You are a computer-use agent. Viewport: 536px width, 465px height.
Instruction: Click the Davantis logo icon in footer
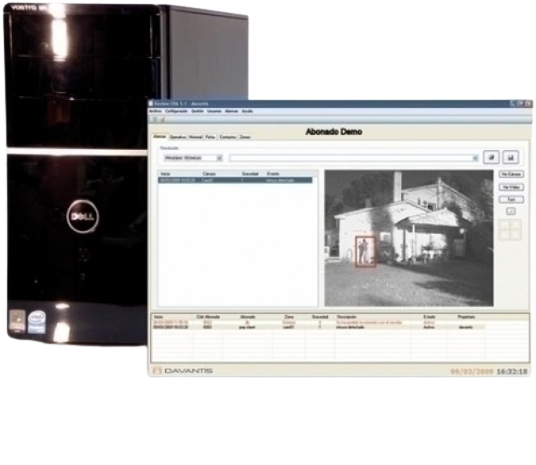157,371
